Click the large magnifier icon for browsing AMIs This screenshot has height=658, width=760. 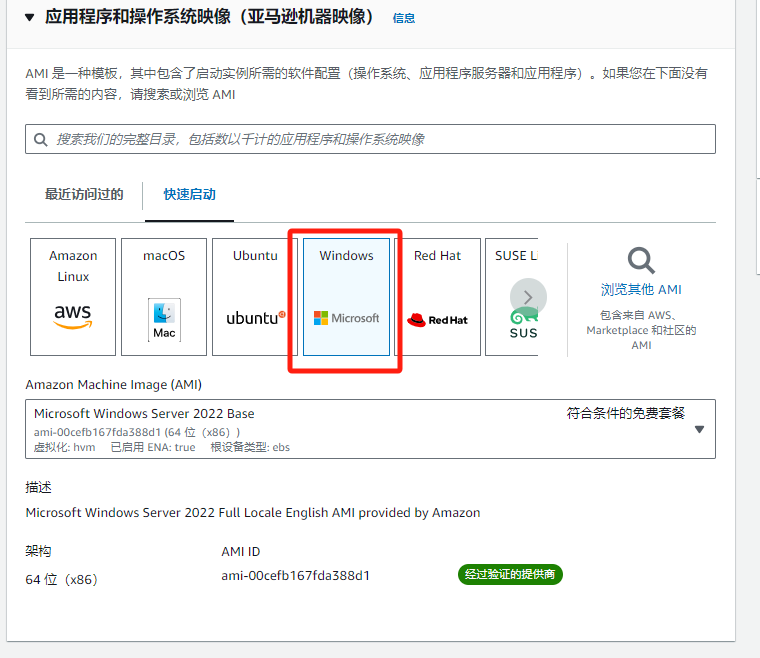tap(641, 261)
